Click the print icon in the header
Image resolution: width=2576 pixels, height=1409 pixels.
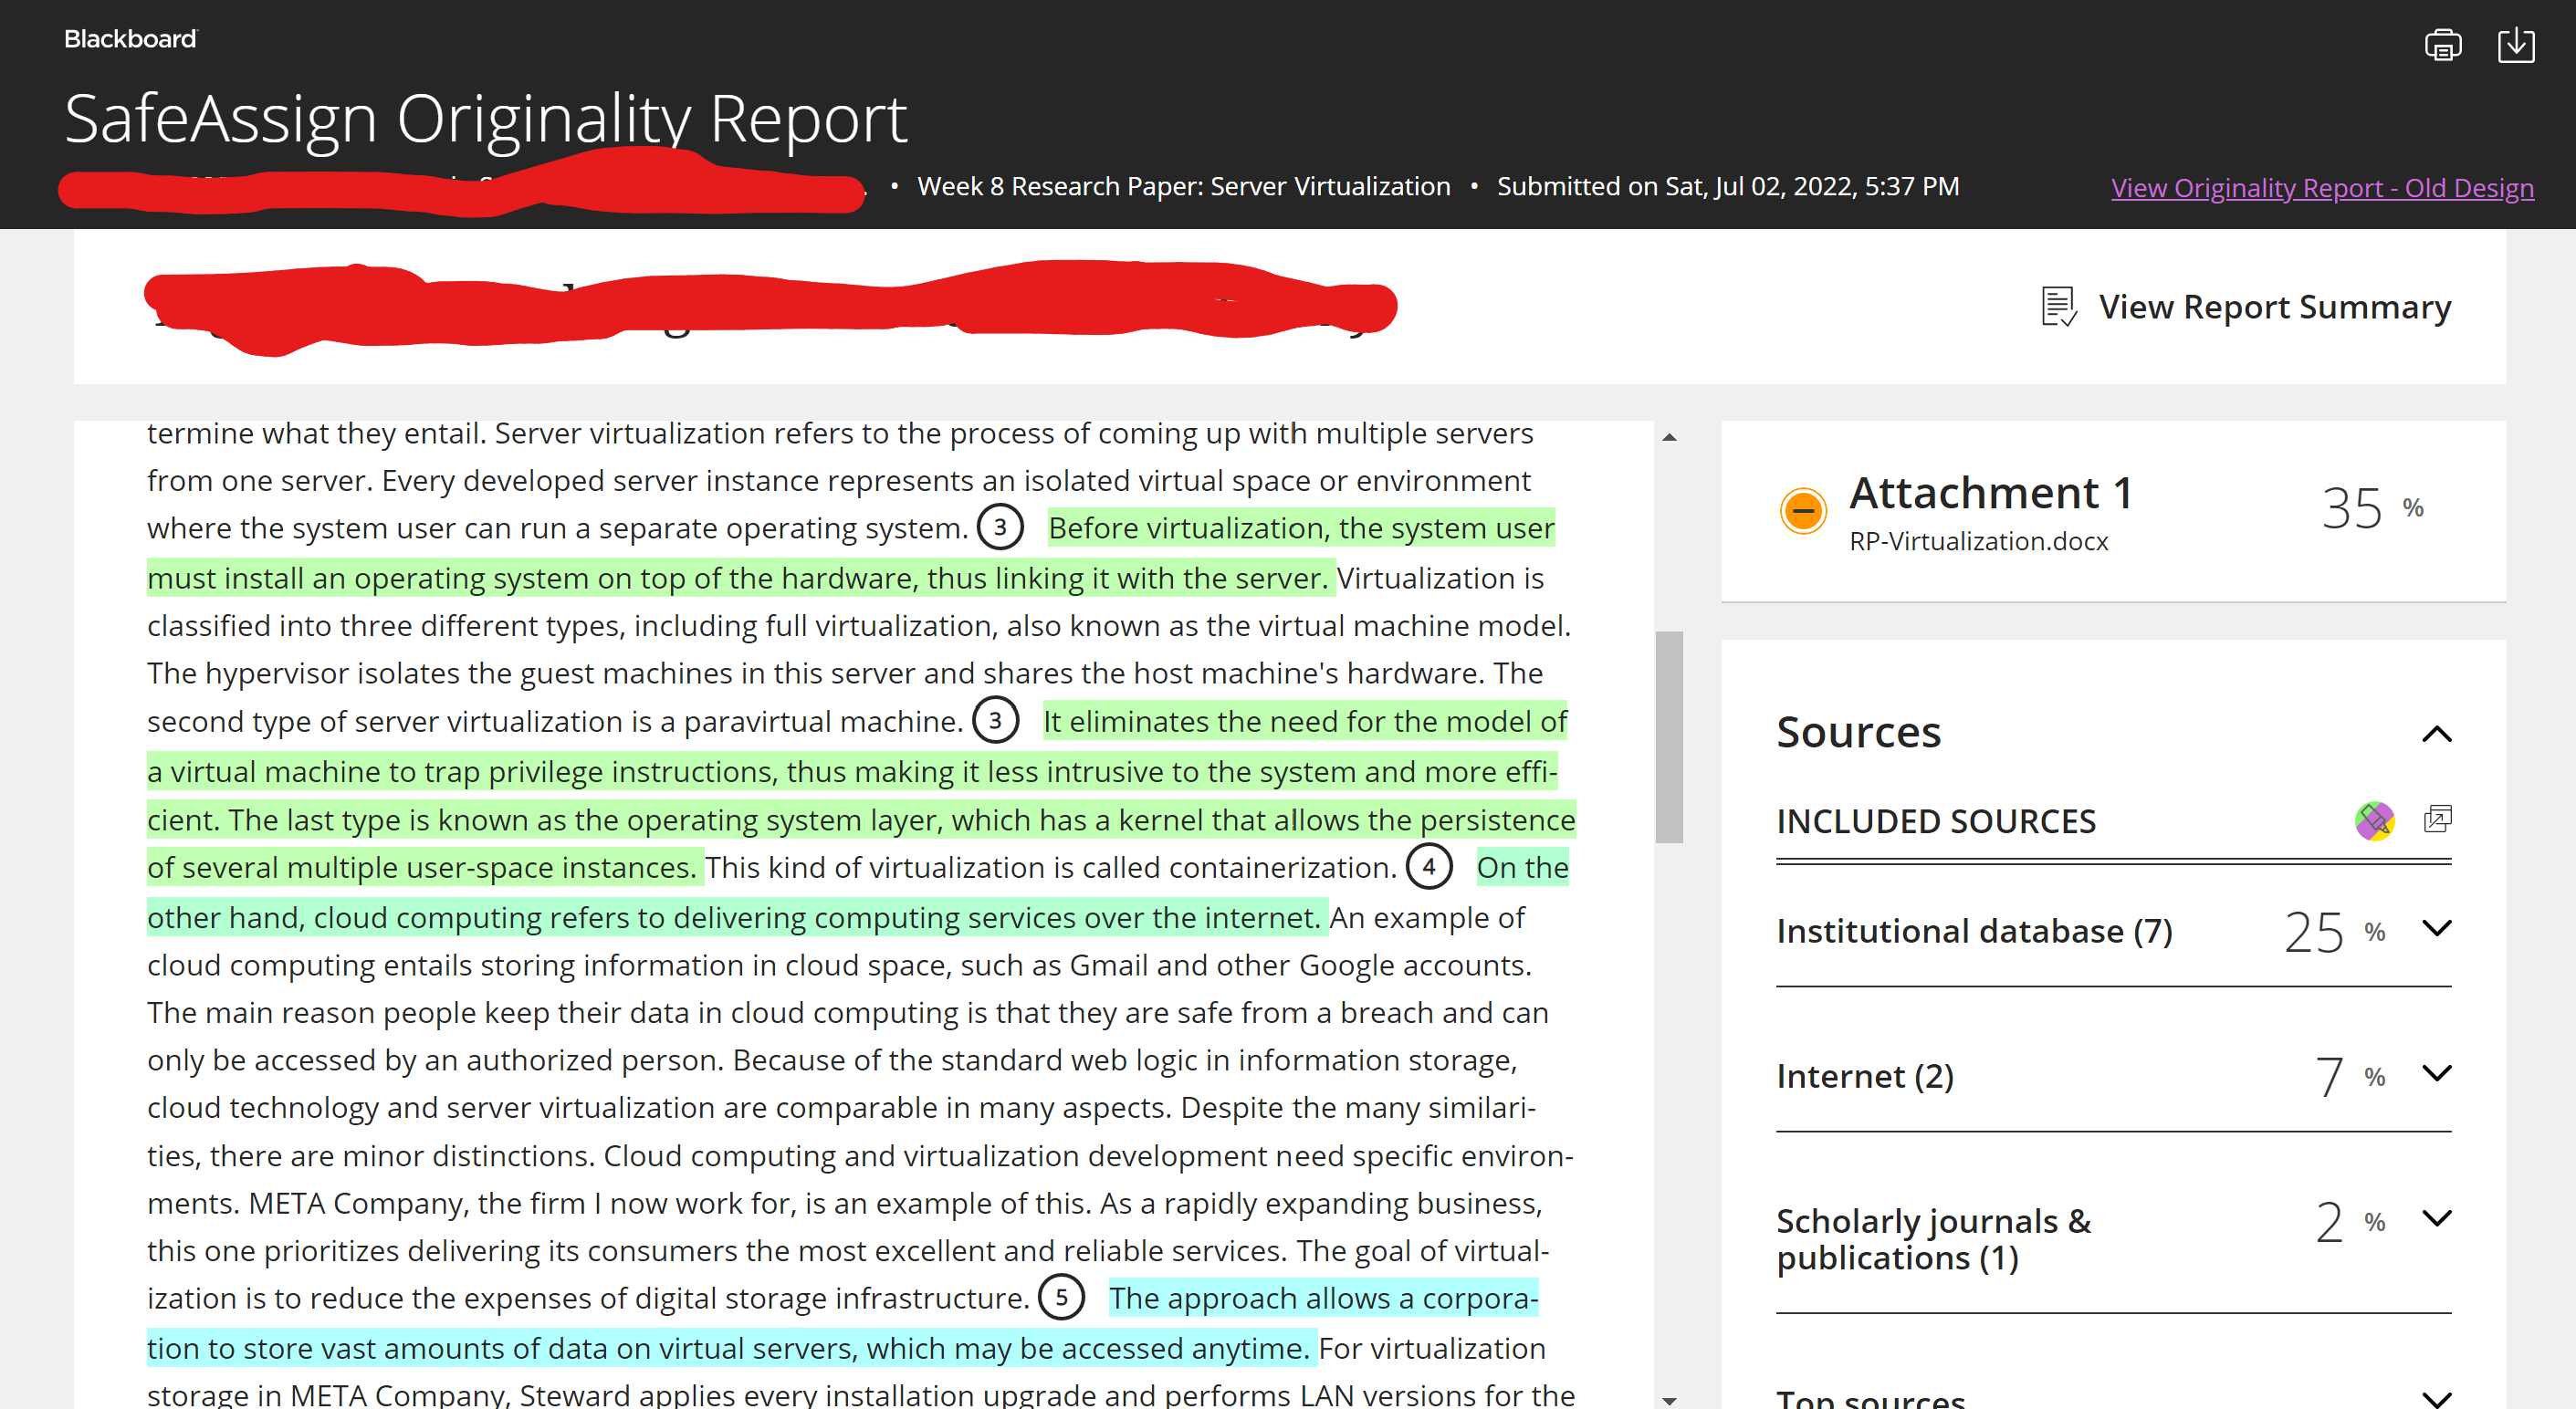pyautogui.click(x=2442, y=45)
